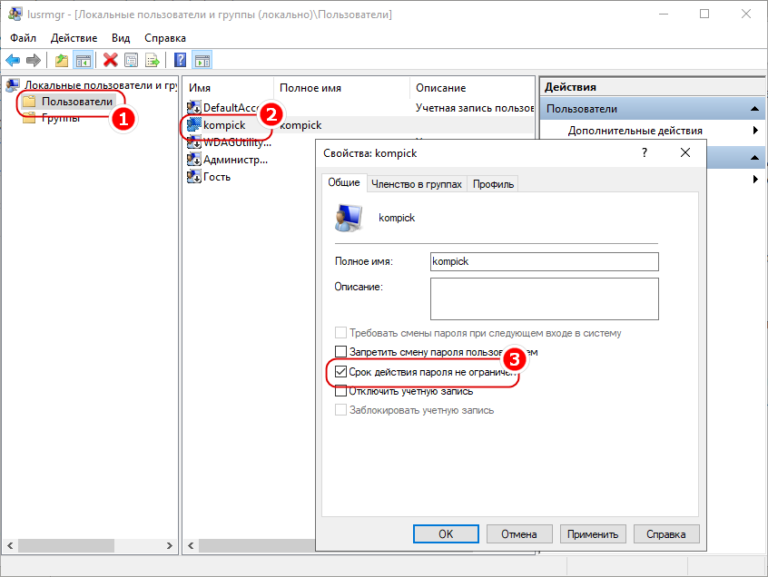The height and width of the screenshot is (577, 768).
Task: Click the Back arrow toolbar icon
Action: click(x=13, y=60)
